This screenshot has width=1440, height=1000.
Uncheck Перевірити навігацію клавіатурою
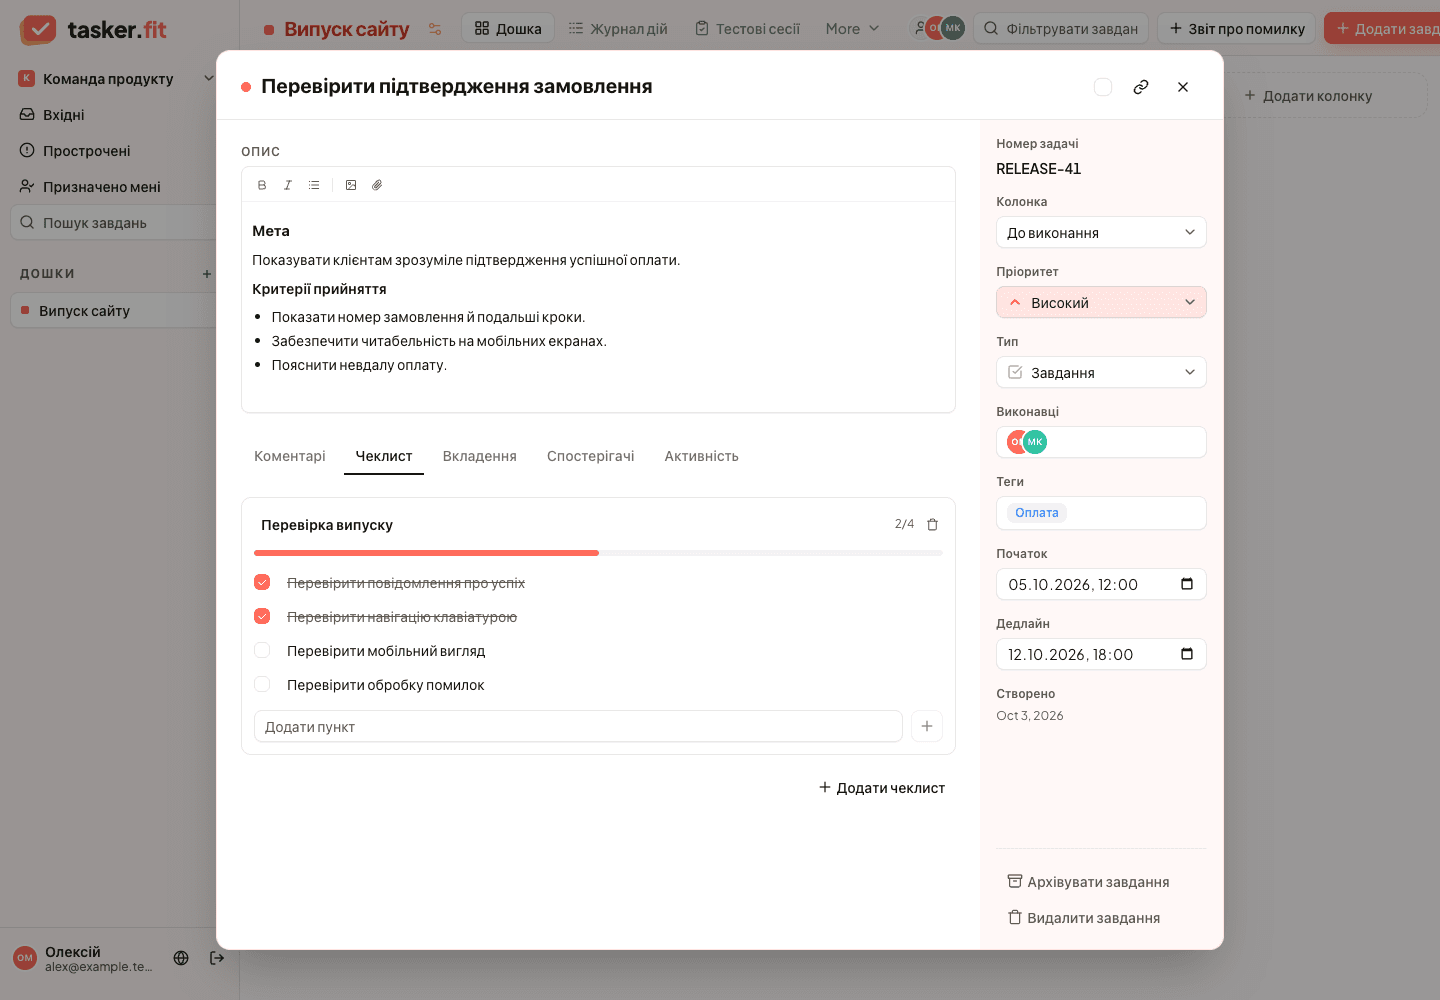pyautogui.click(x=262, y=616)
